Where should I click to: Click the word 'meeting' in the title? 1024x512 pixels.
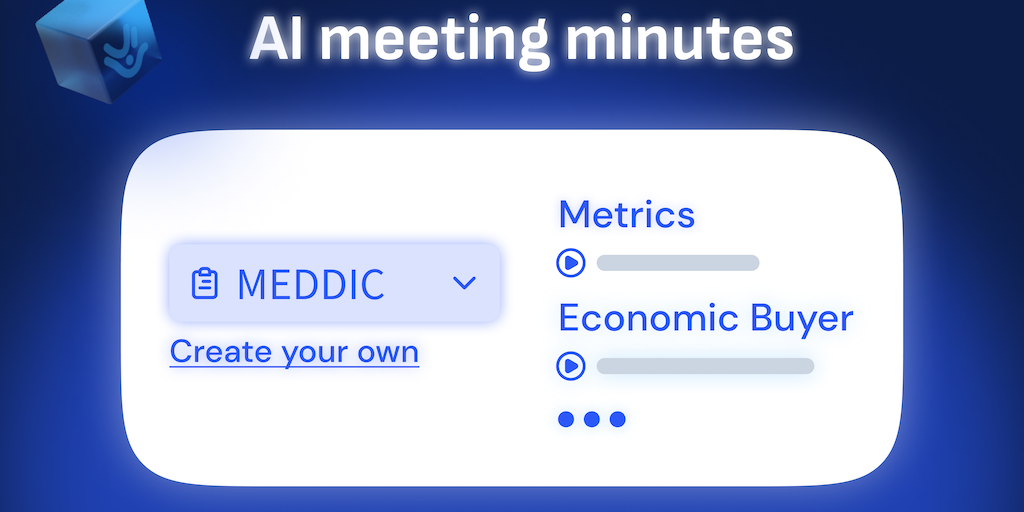click(x=435, y=40)
